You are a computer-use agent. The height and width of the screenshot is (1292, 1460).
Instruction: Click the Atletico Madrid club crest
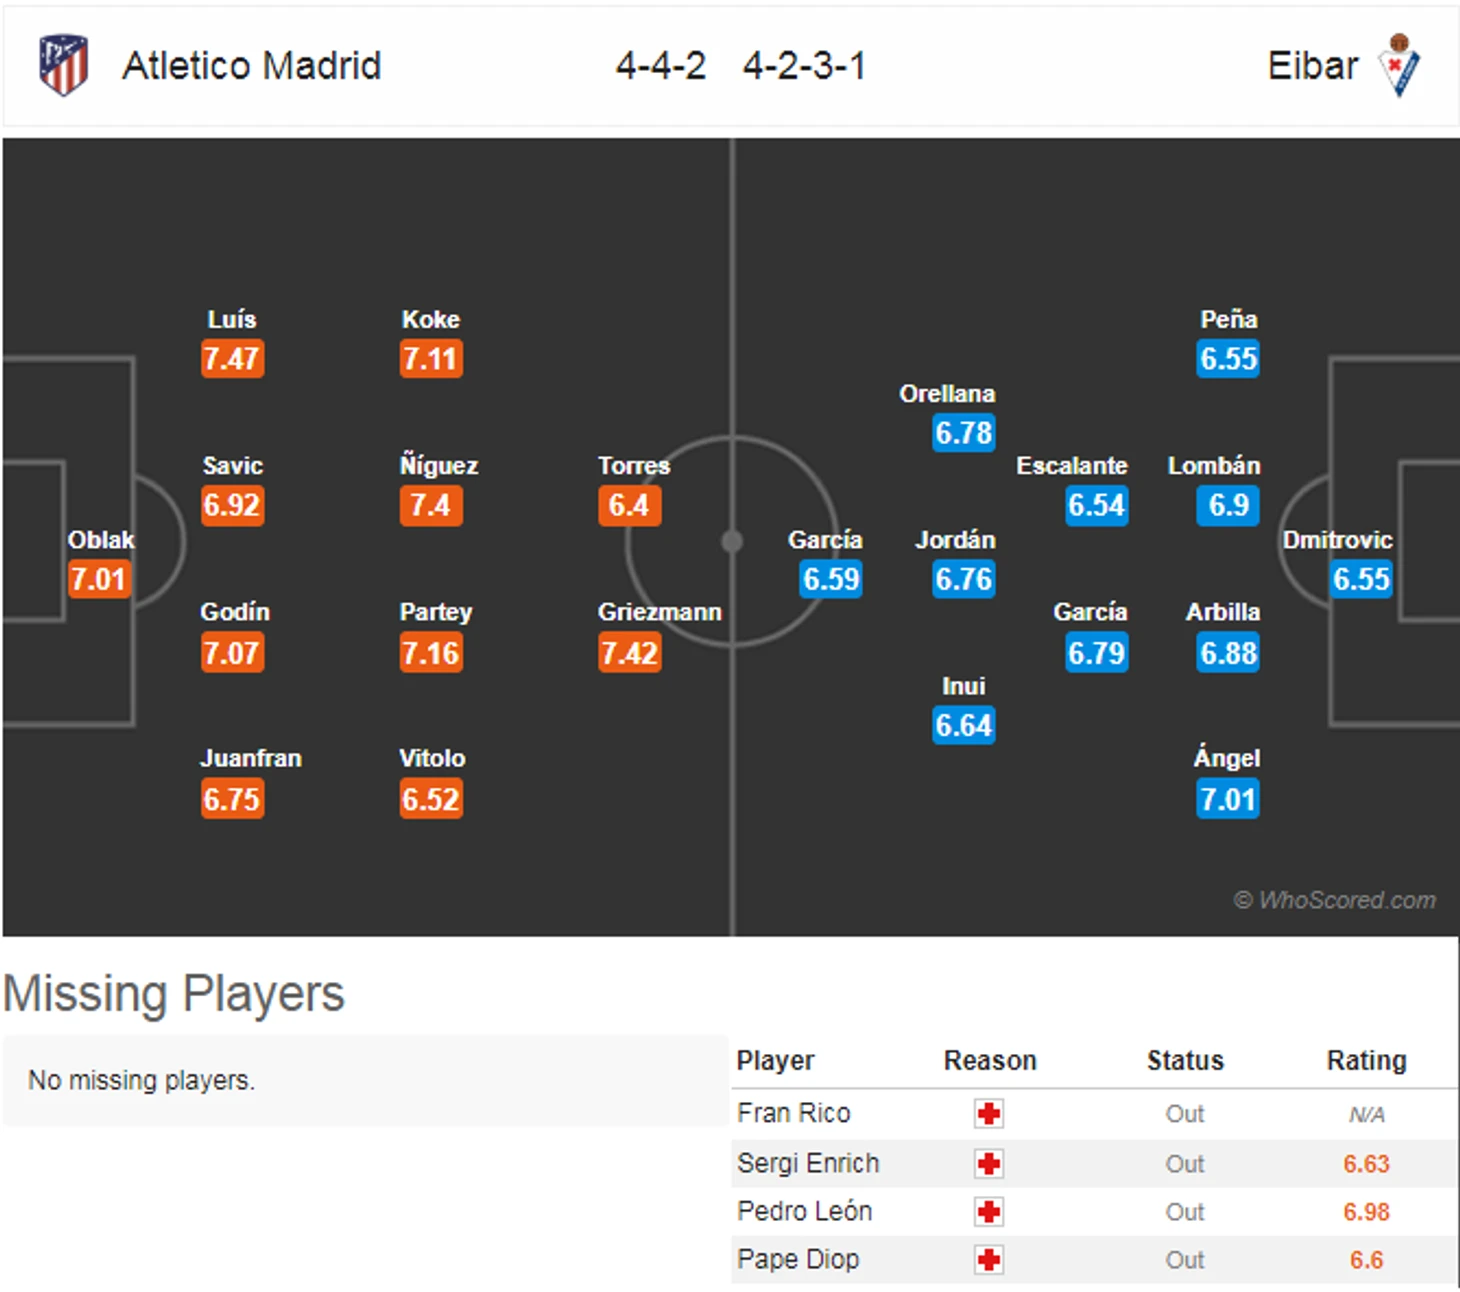(x=64, y=65)
